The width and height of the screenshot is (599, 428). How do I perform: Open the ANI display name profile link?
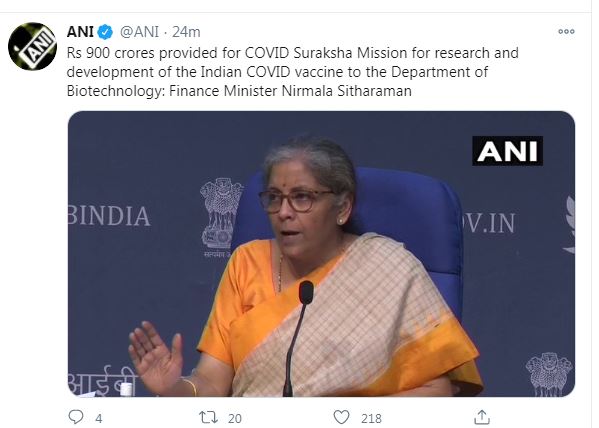80,32
